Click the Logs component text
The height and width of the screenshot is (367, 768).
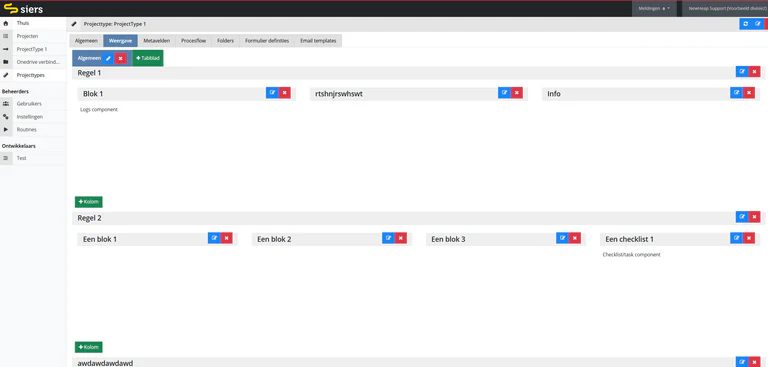coord(99,109)
